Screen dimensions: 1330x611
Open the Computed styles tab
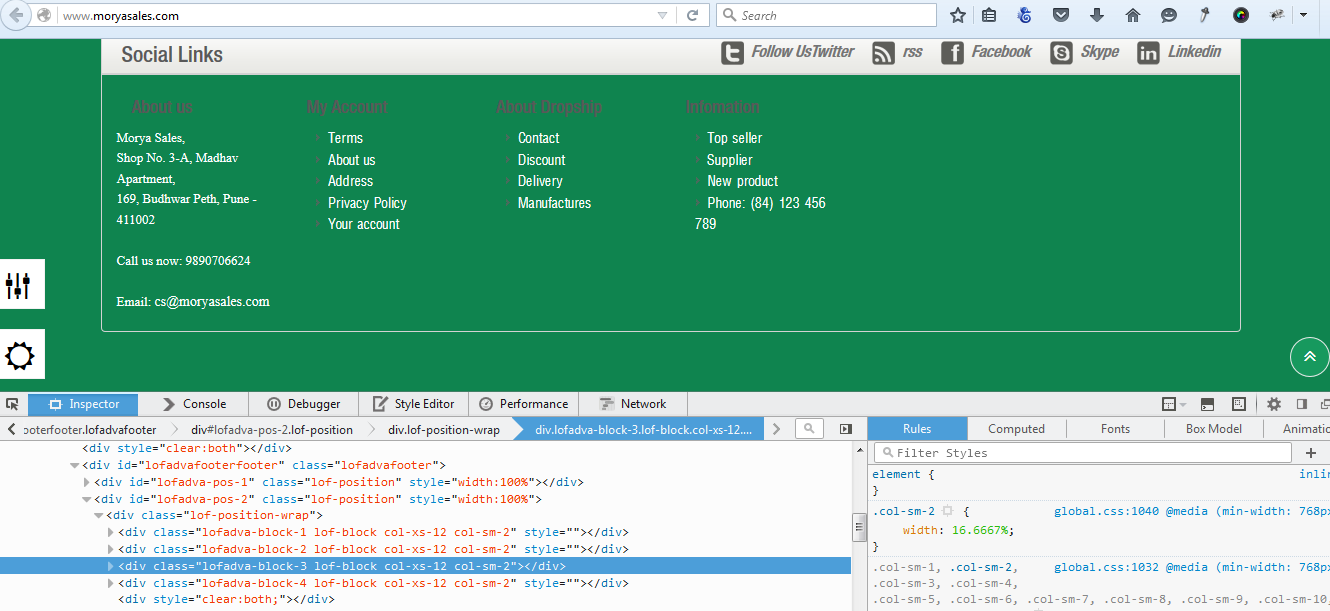click(1016, 429)
